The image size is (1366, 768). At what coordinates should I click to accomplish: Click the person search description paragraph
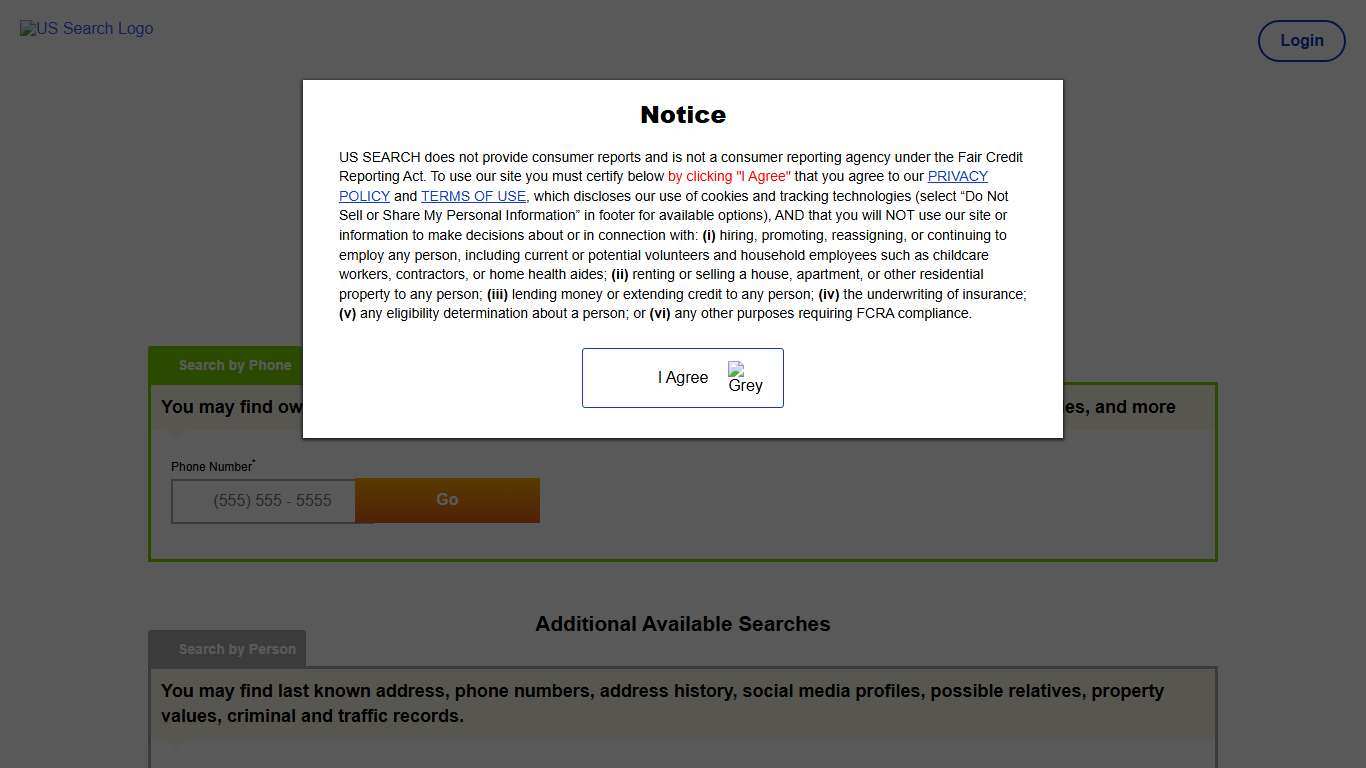click(662, 703)
